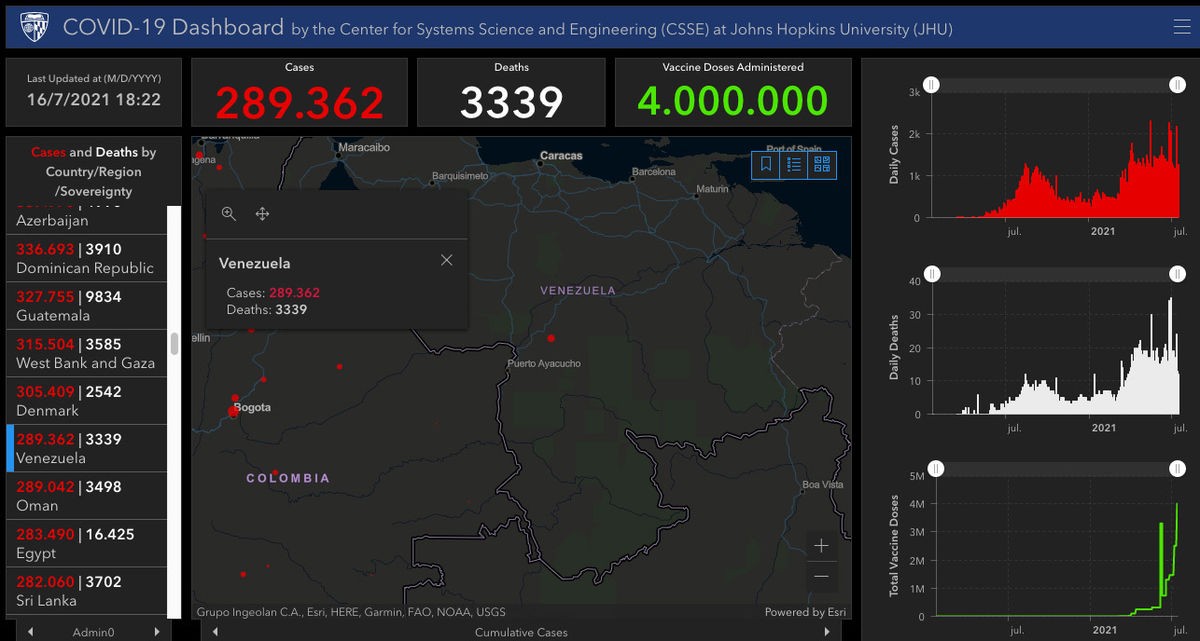The height and width of the screenshot is (641, 1200).
Task: Open the hamburger menu in the header
Action: coord(1181,27)
